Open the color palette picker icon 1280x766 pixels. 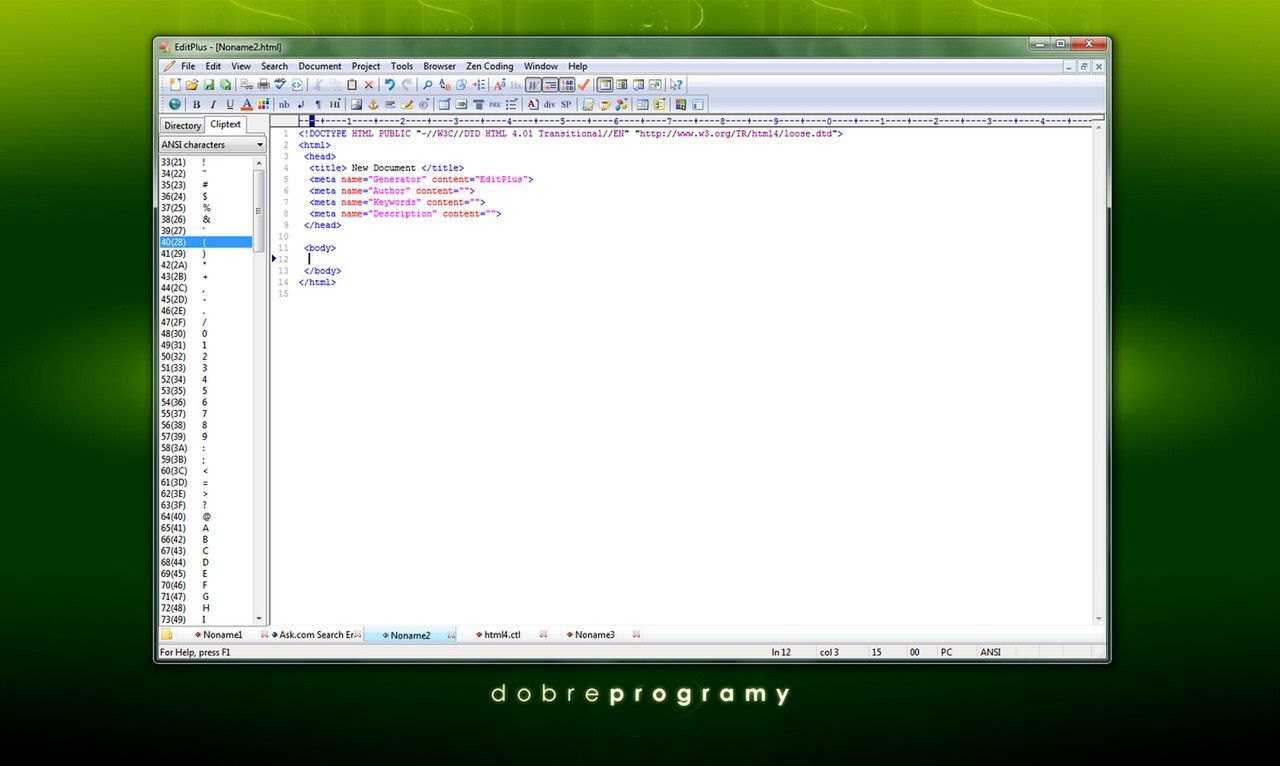(264, 104)
